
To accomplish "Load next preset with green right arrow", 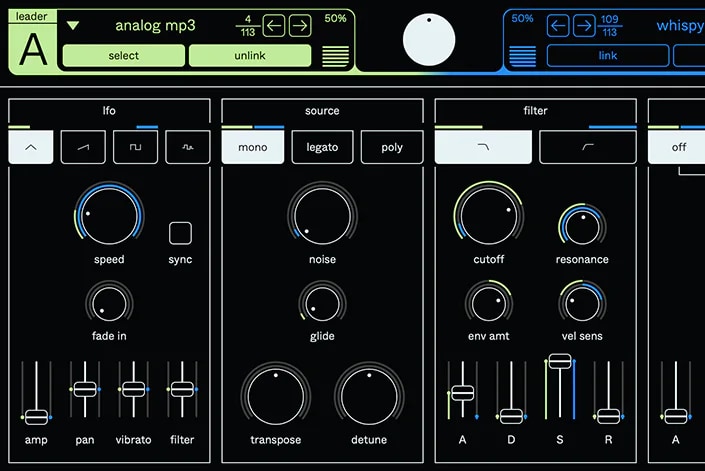I will (x=300, y=26).
